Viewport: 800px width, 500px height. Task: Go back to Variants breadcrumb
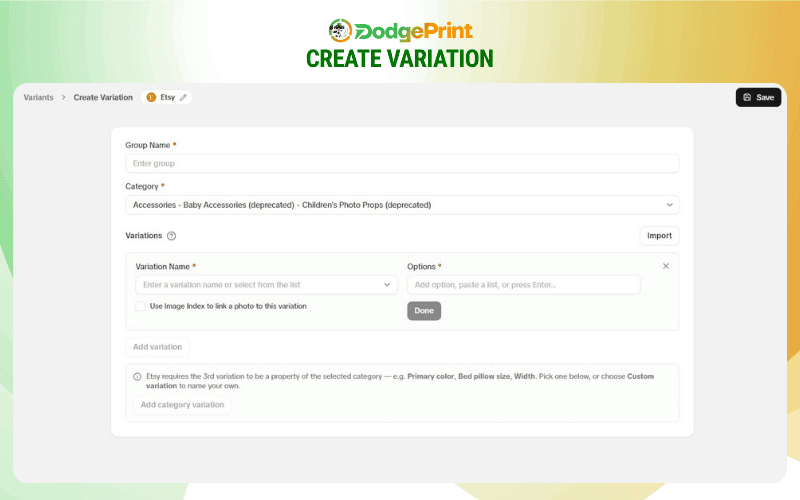(x=38, y=97)
